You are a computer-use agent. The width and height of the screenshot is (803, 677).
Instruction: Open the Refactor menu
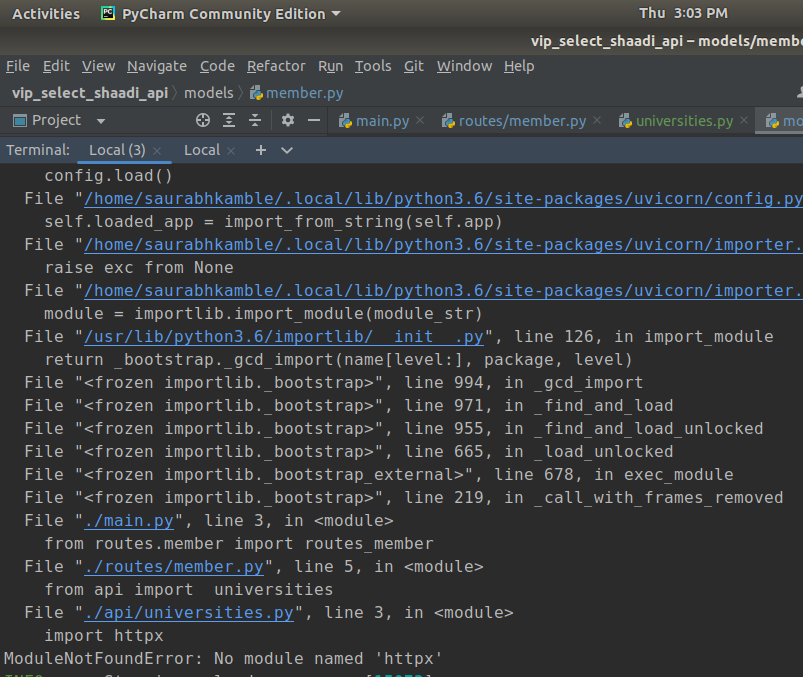click(x=276, y=66)
